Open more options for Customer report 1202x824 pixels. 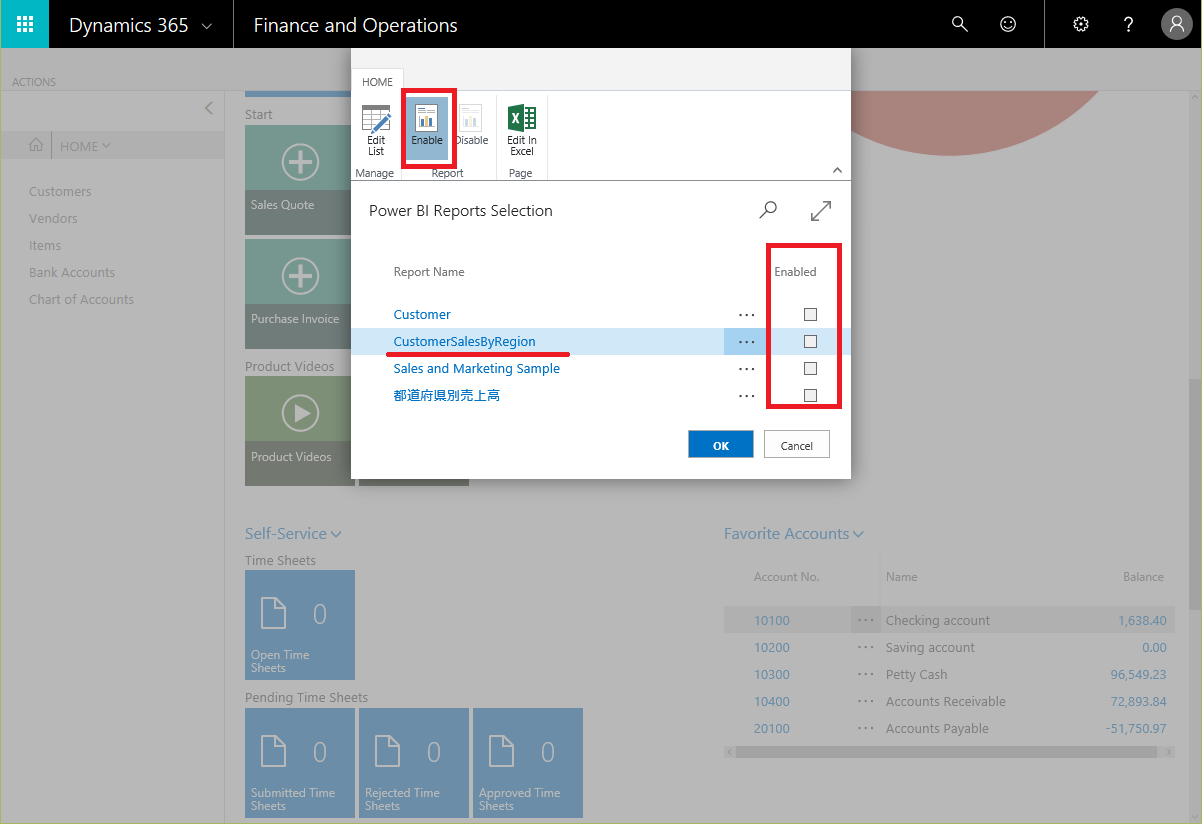[x=746, y=314]
